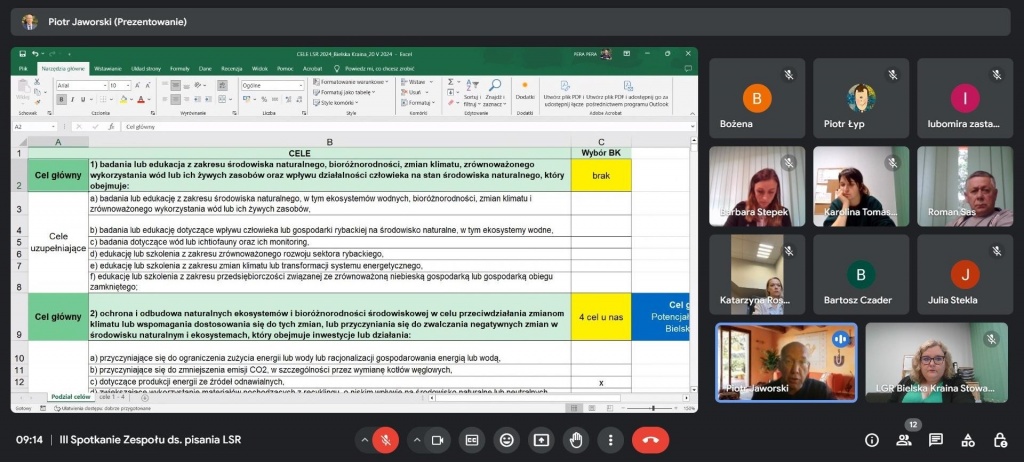Click the Dodatki add-ins button
The width and height of the screenshot is (1024, 462).
point(524,90)
